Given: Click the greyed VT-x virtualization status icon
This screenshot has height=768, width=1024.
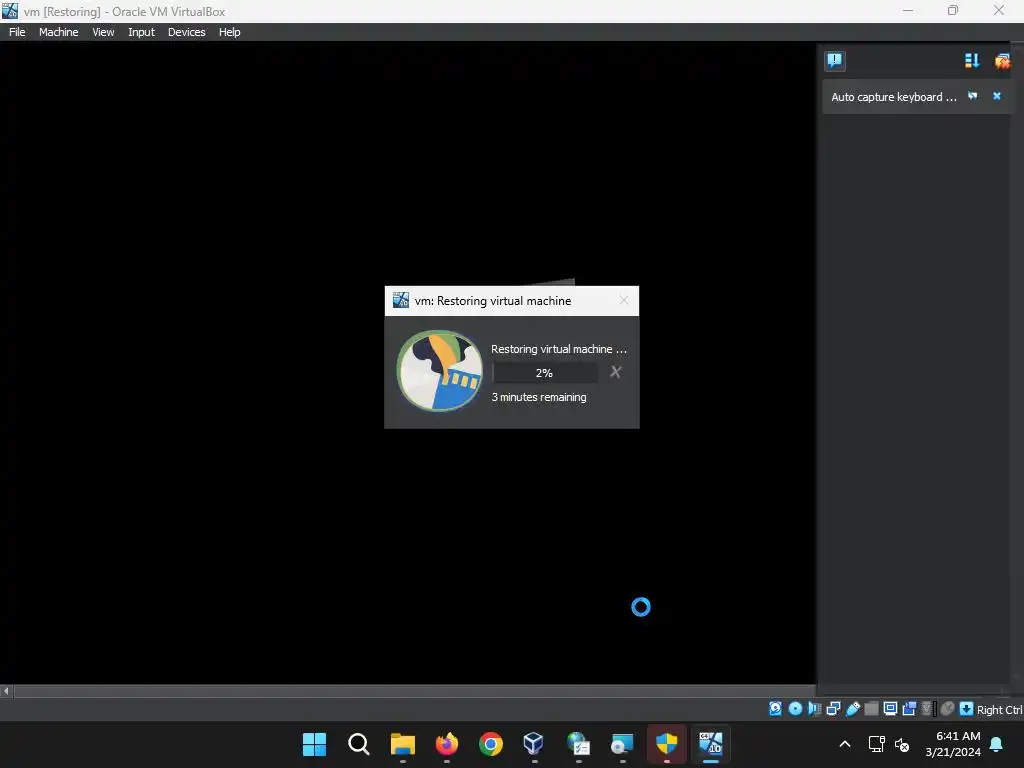Looking at the screenshot, I should (x=926, y=709).
